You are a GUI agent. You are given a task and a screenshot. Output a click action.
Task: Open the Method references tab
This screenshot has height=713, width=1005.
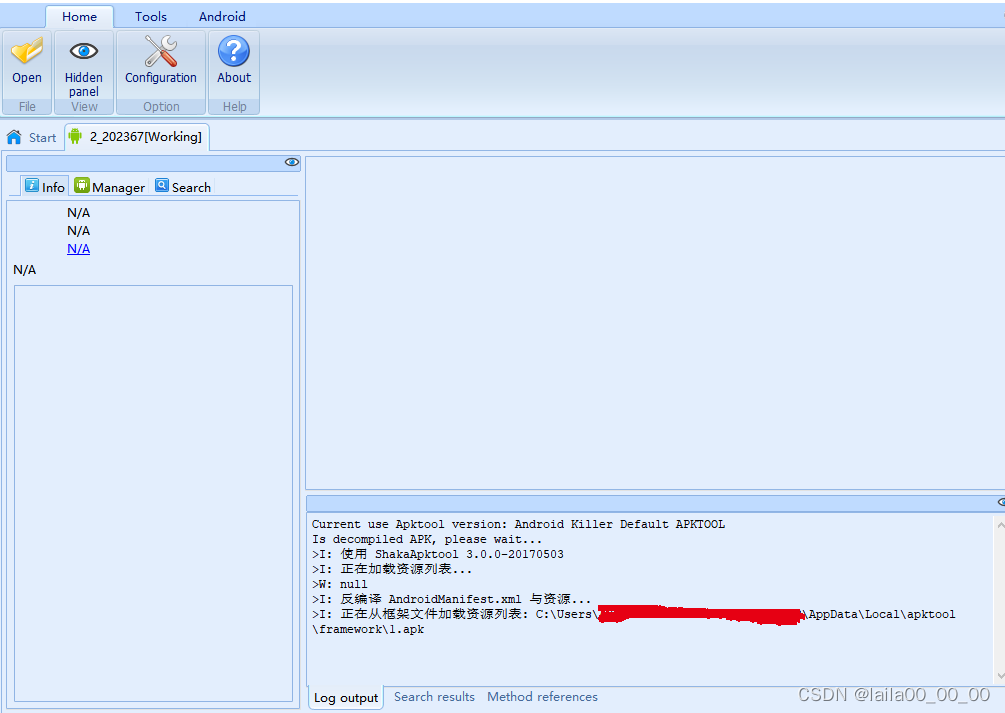click(542, 697)
